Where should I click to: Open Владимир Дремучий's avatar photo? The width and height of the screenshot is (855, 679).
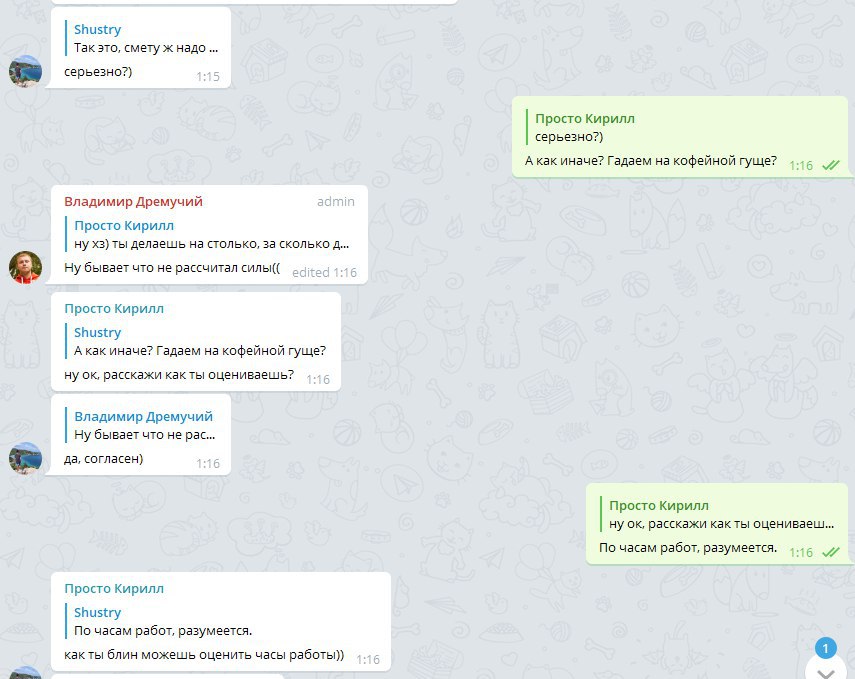[26, 267]
